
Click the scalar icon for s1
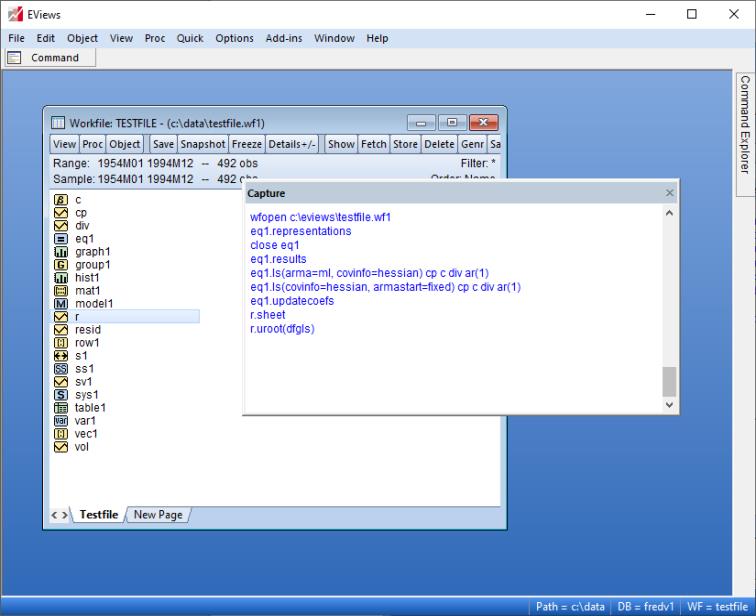(x=61, y=356)
